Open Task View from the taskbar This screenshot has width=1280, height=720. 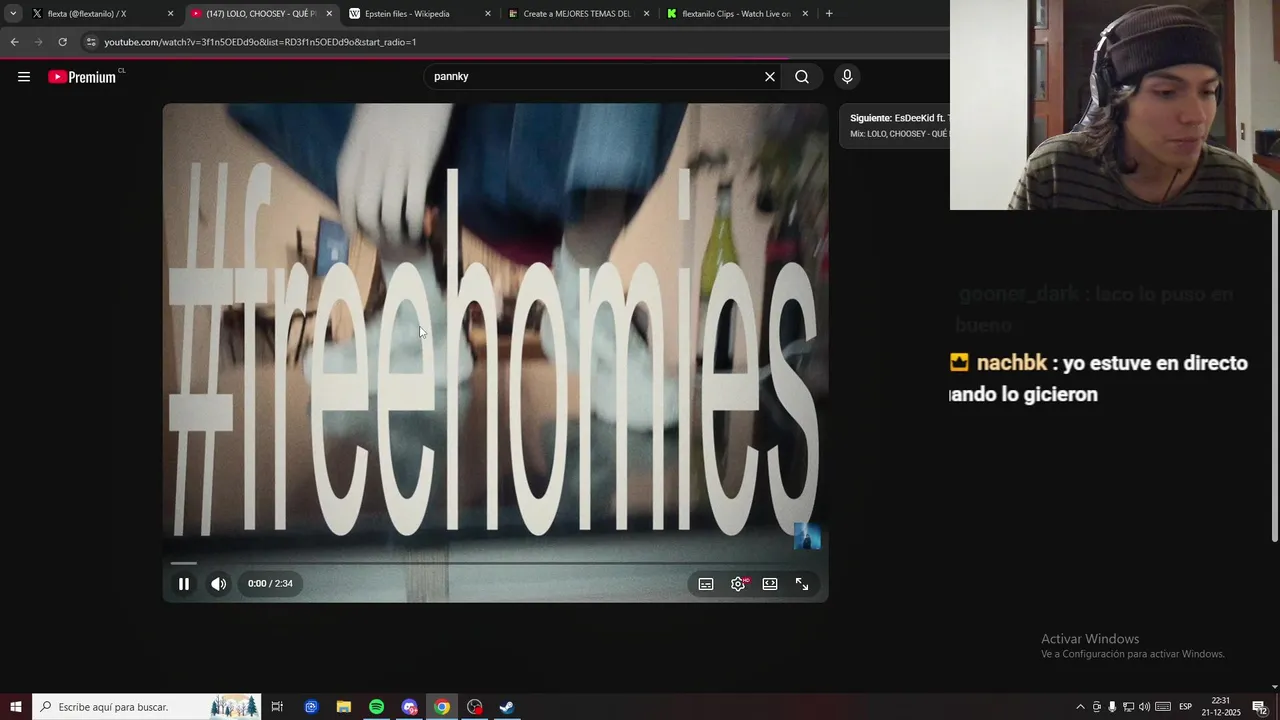277,707
